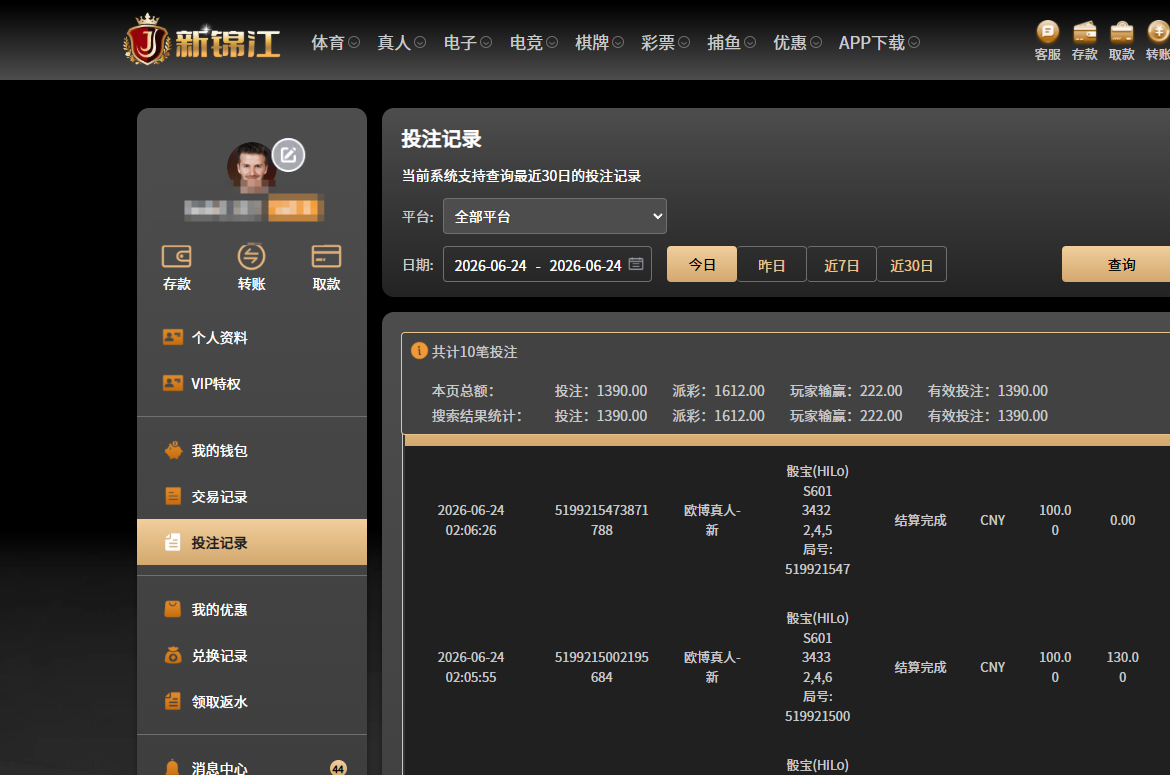Select the 近7日 date filter
The height and width of the screenshot is (775, 1170).
click(x=842, y=265)
